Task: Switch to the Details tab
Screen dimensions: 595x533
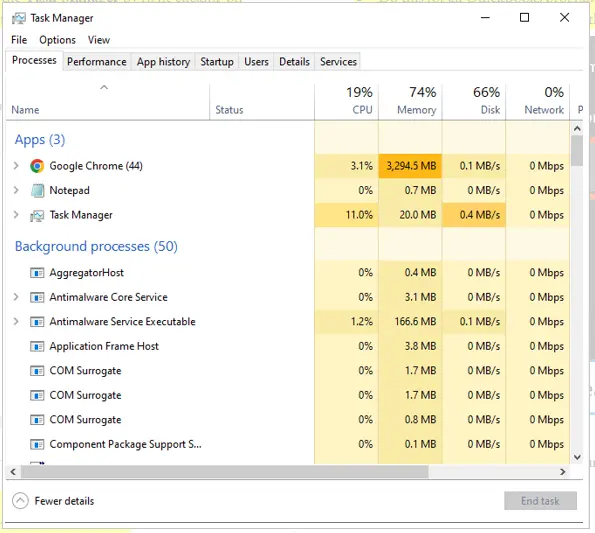Action: [294, 62]
